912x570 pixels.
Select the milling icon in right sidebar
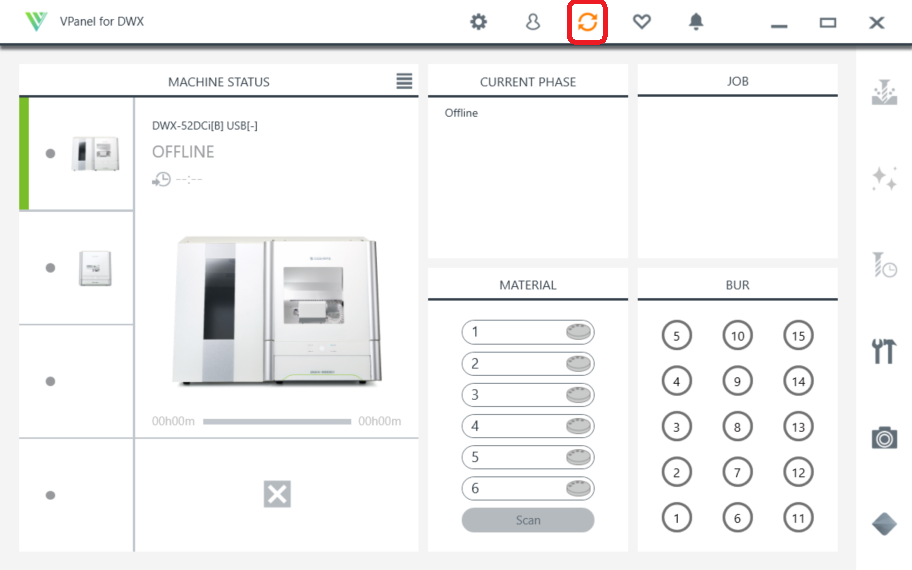click(884, 92)
